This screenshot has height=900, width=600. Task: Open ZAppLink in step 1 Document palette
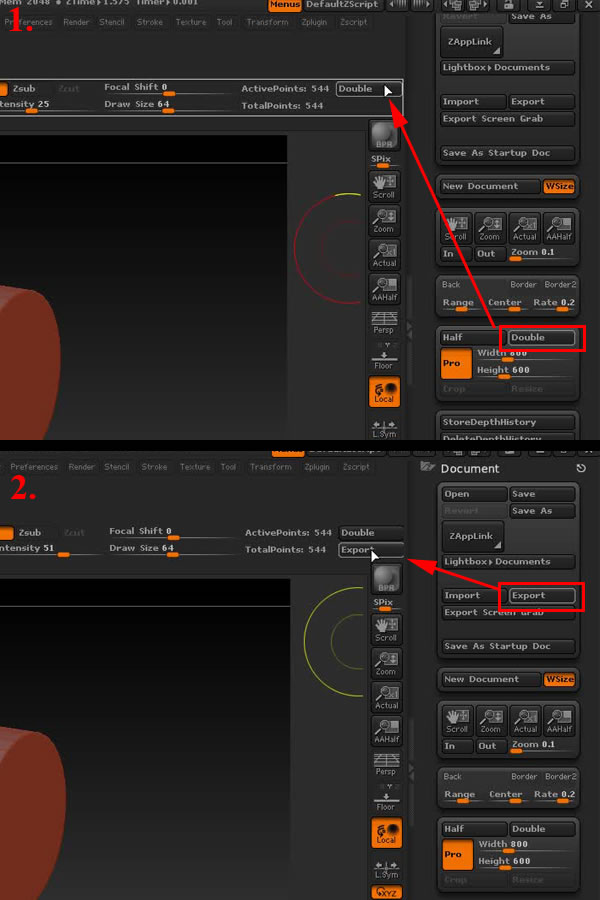click(x=471, y=42)
